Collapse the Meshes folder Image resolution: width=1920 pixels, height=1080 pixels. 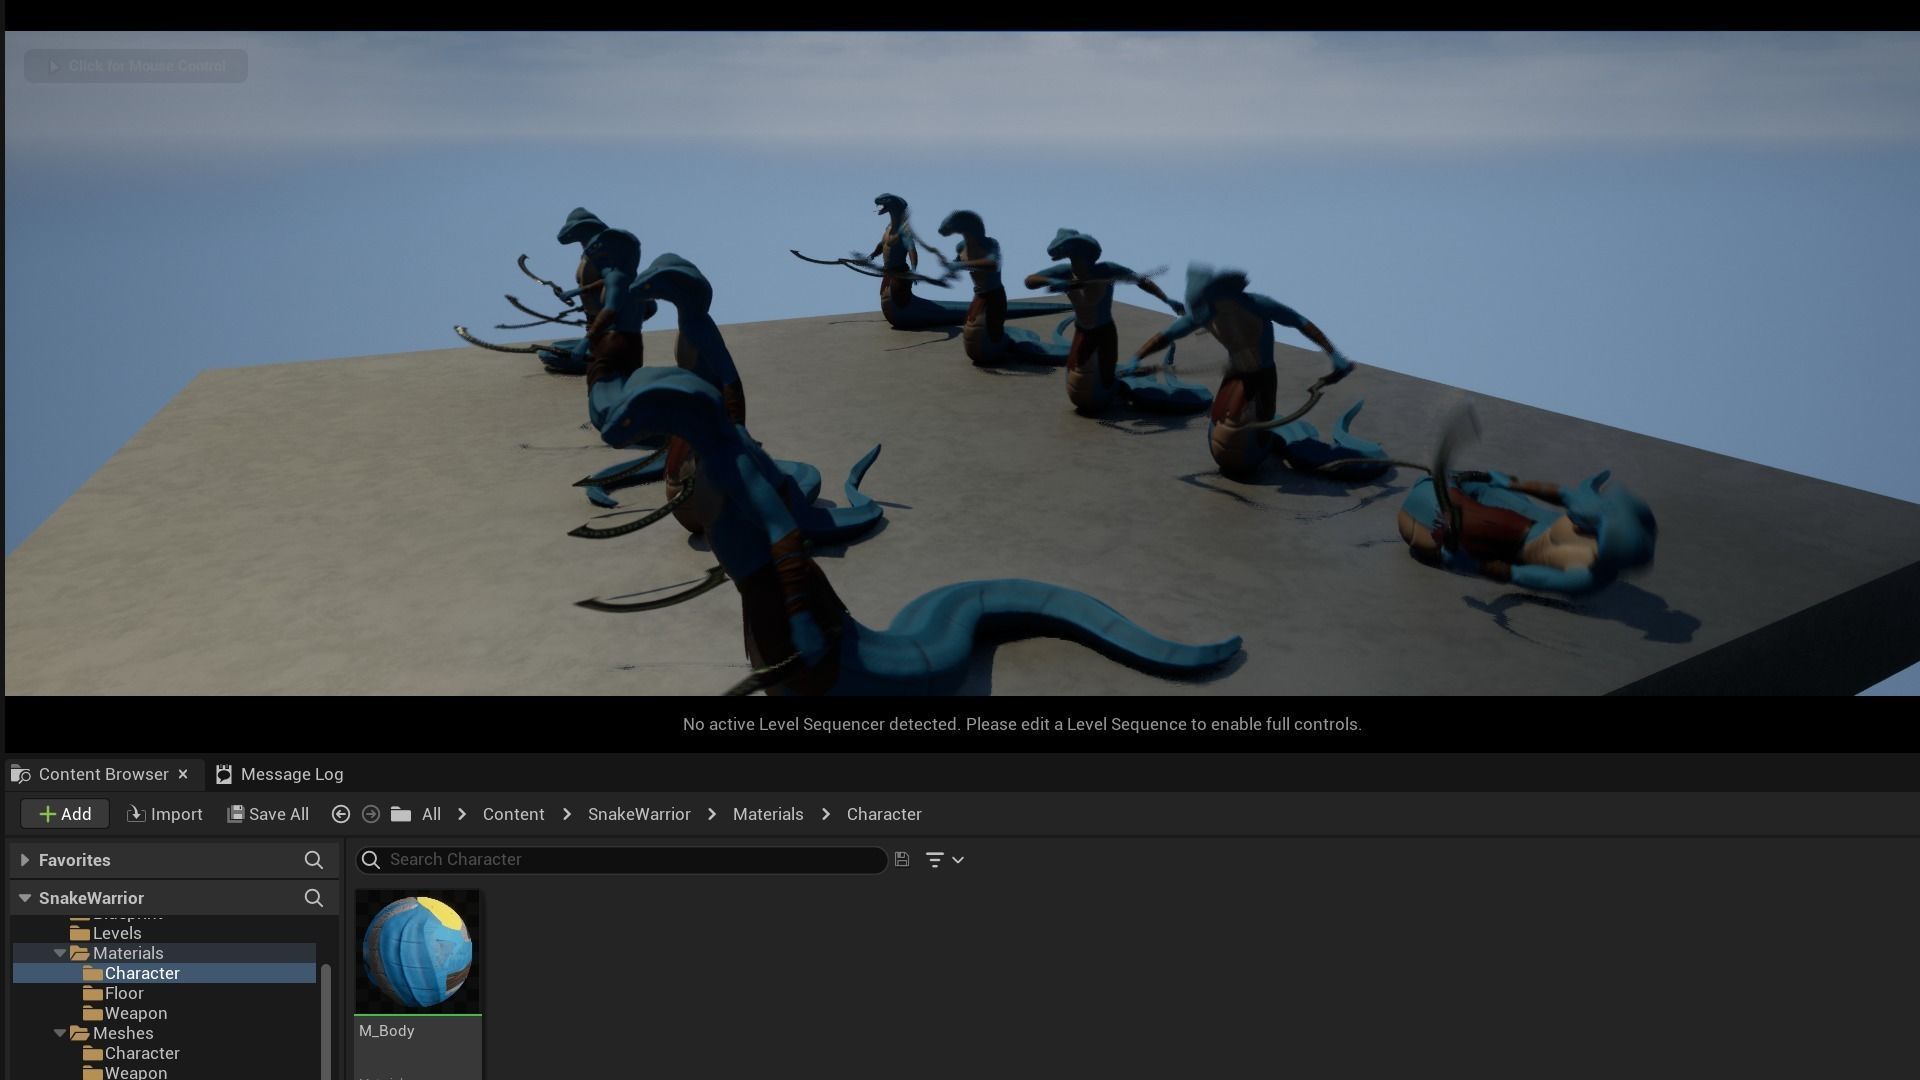click(x=60, y=1033)
